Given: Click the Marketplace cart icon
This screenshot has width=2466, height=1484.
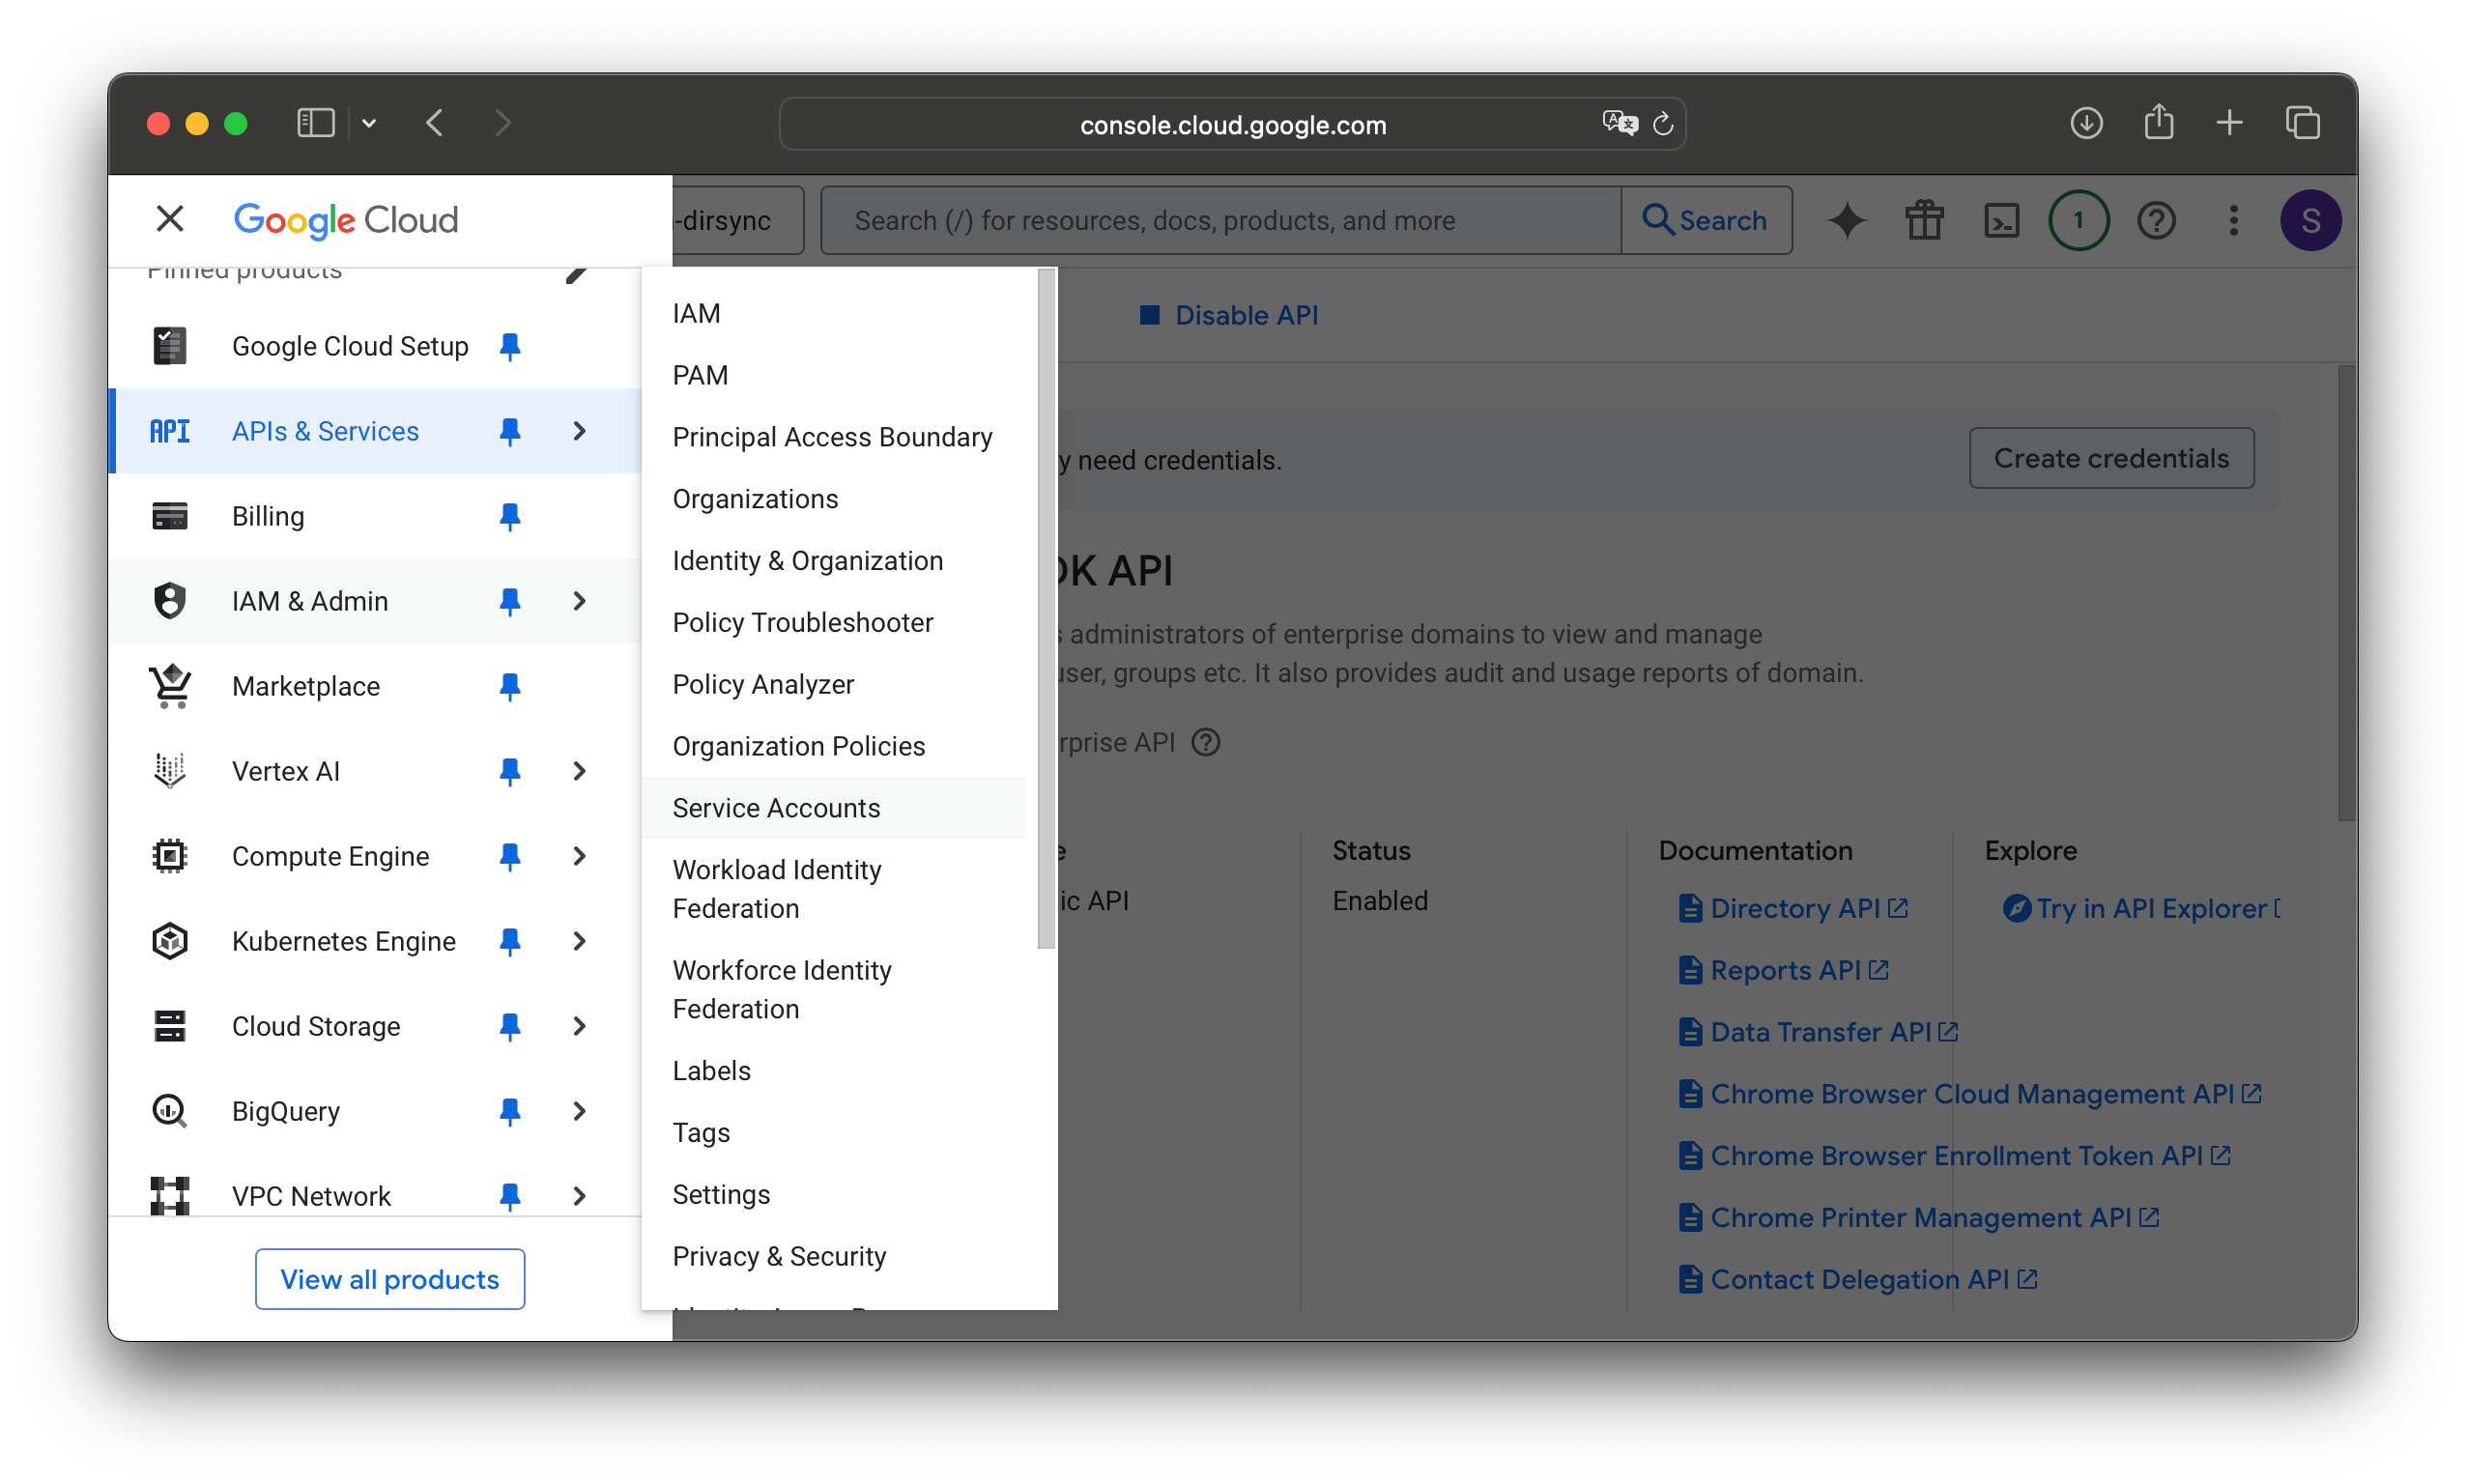Looking at the screenshot, I should click(x=169, y=686).
